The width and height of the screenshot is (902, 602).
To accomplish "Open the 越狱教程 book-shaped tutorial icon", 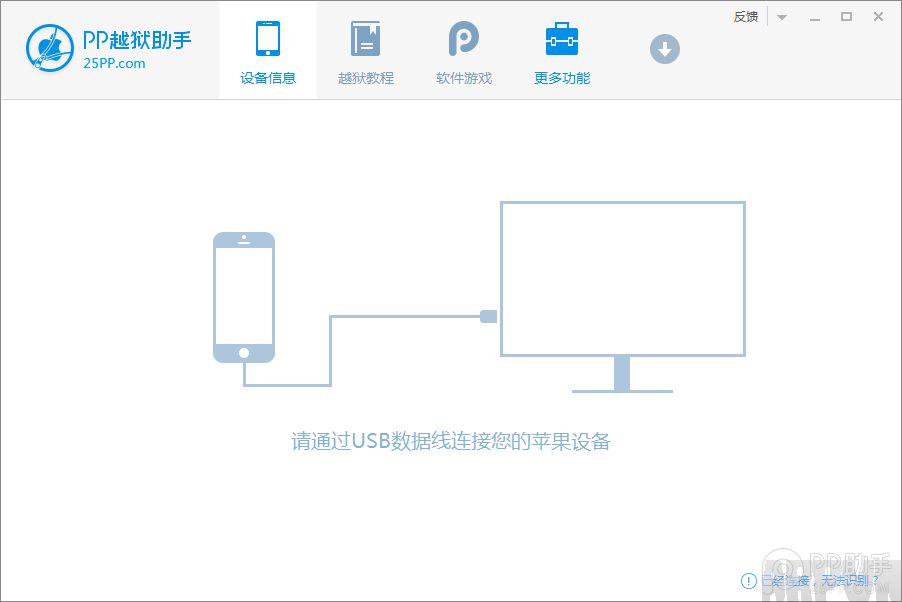I will pyautogui.click(x=365, y=38).
